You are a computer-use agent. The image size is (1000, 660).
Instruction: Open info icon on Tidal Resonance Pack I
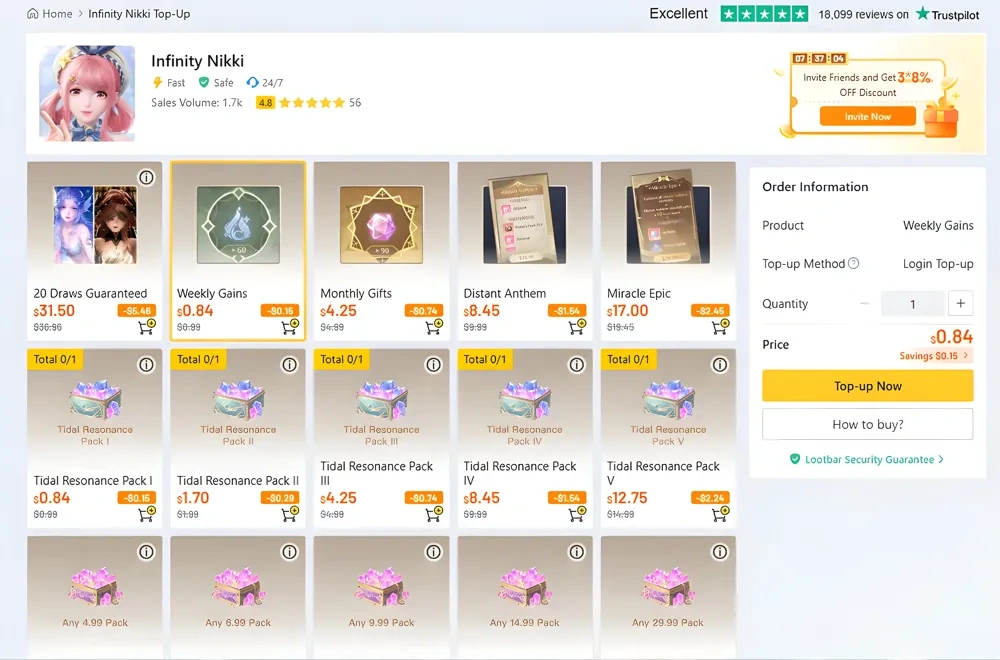(x=147, y=365)
